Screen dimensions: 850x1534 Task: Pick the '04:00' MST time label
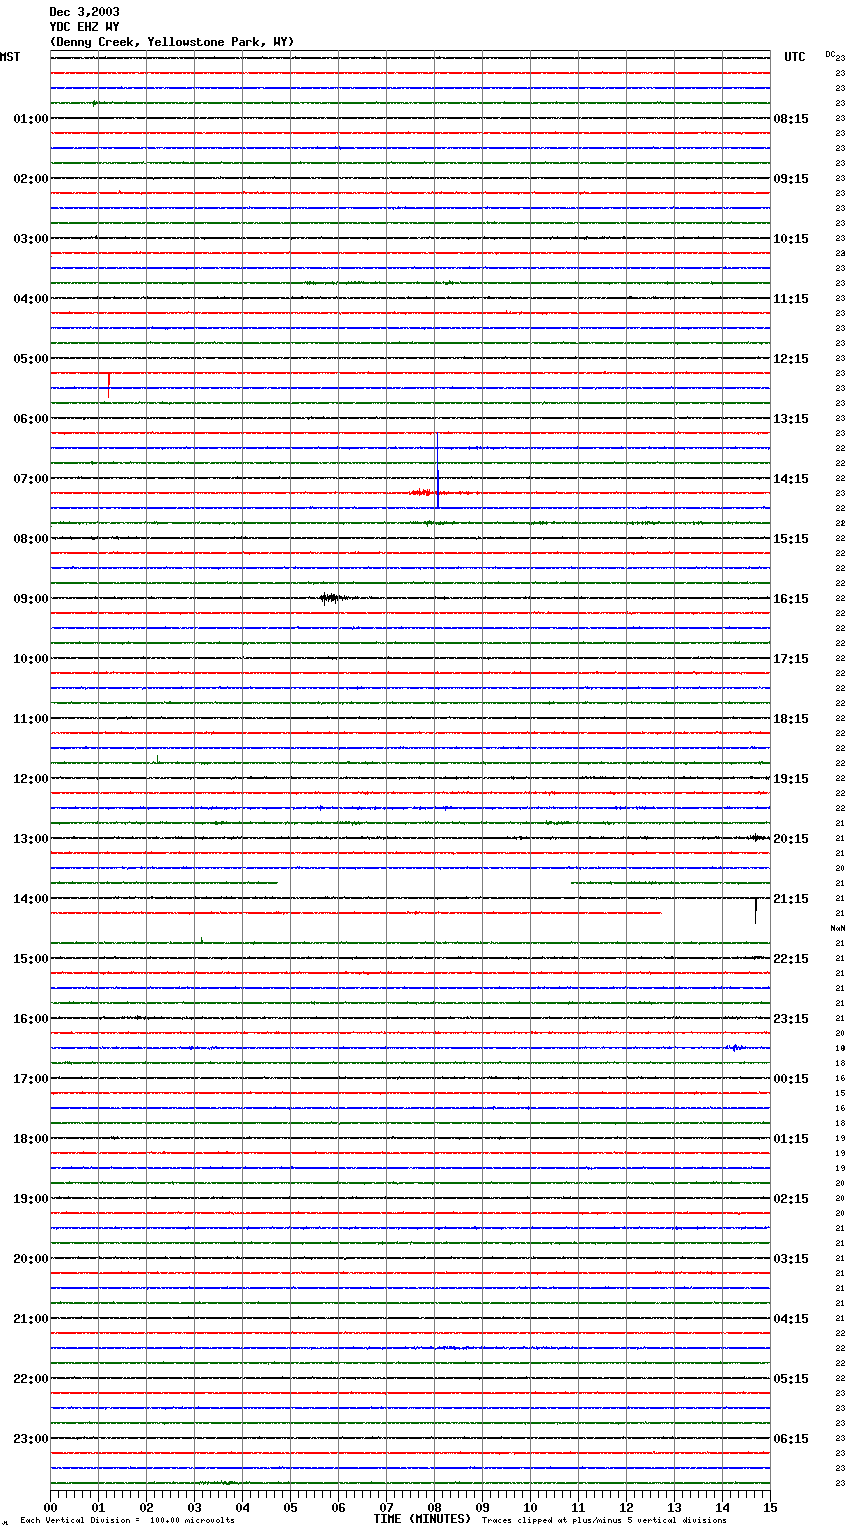(31, 299)
